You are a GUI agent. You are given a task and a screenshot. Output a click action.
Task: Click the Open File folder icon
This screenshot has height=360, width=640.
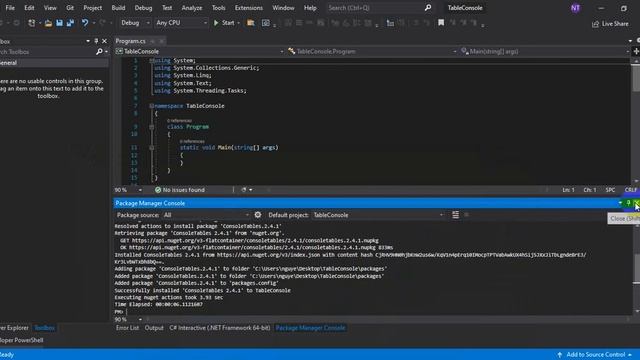click(x=48, y=23)
